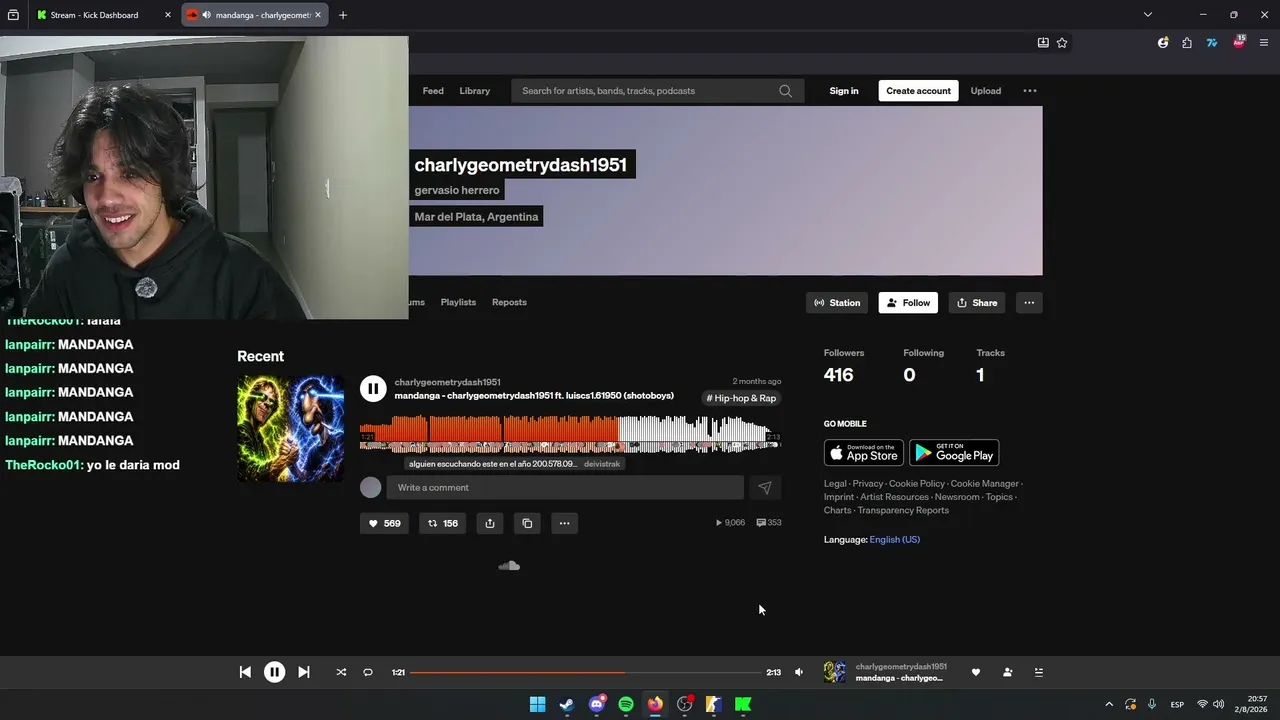The image size is (1280, 720).
Task: Open a new browser tab
Action: [343, 15]
